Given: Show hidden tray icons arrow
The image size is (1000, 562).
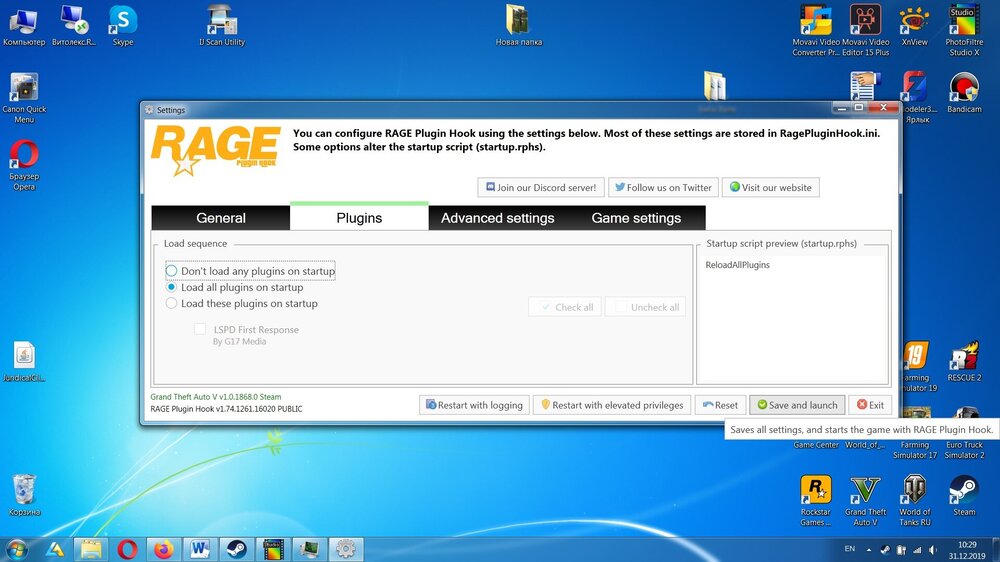Looking at the screenshot, I should coord(869,549).
